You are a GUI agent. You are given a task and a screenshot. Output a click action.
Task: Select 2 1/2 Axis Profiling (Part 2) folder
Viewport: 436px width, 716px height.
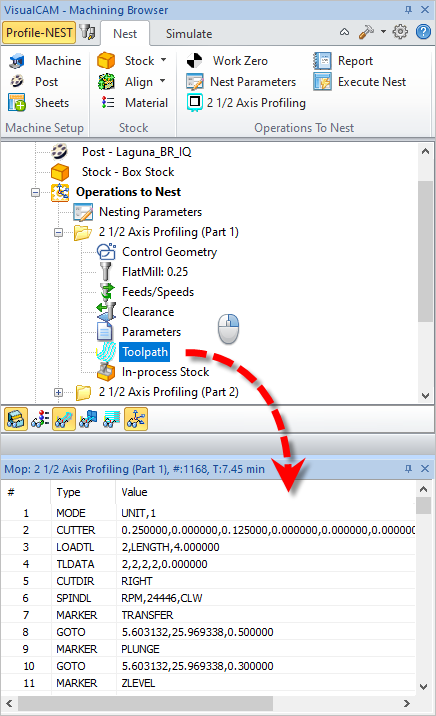(168, 392)
